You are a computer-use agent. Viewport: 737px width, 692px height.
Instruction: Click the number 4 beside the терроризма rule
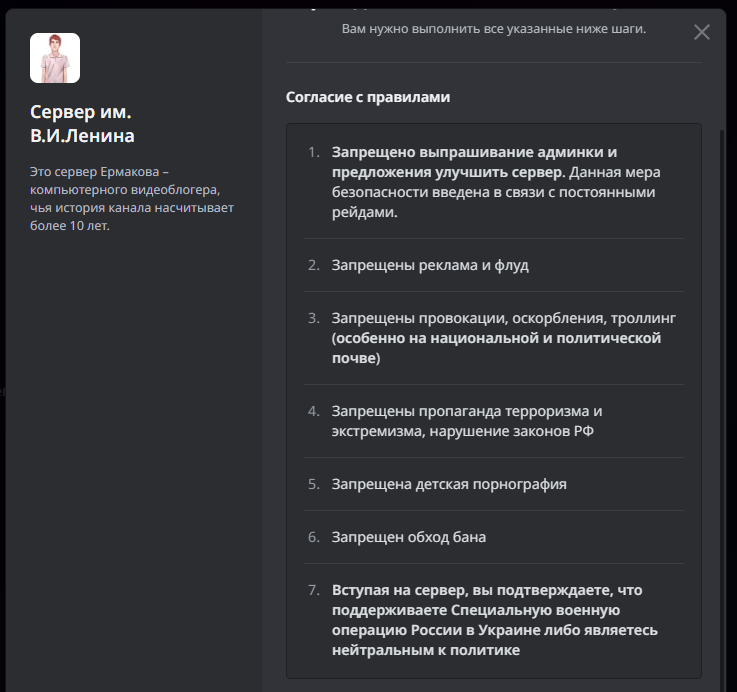coord(313,411)
